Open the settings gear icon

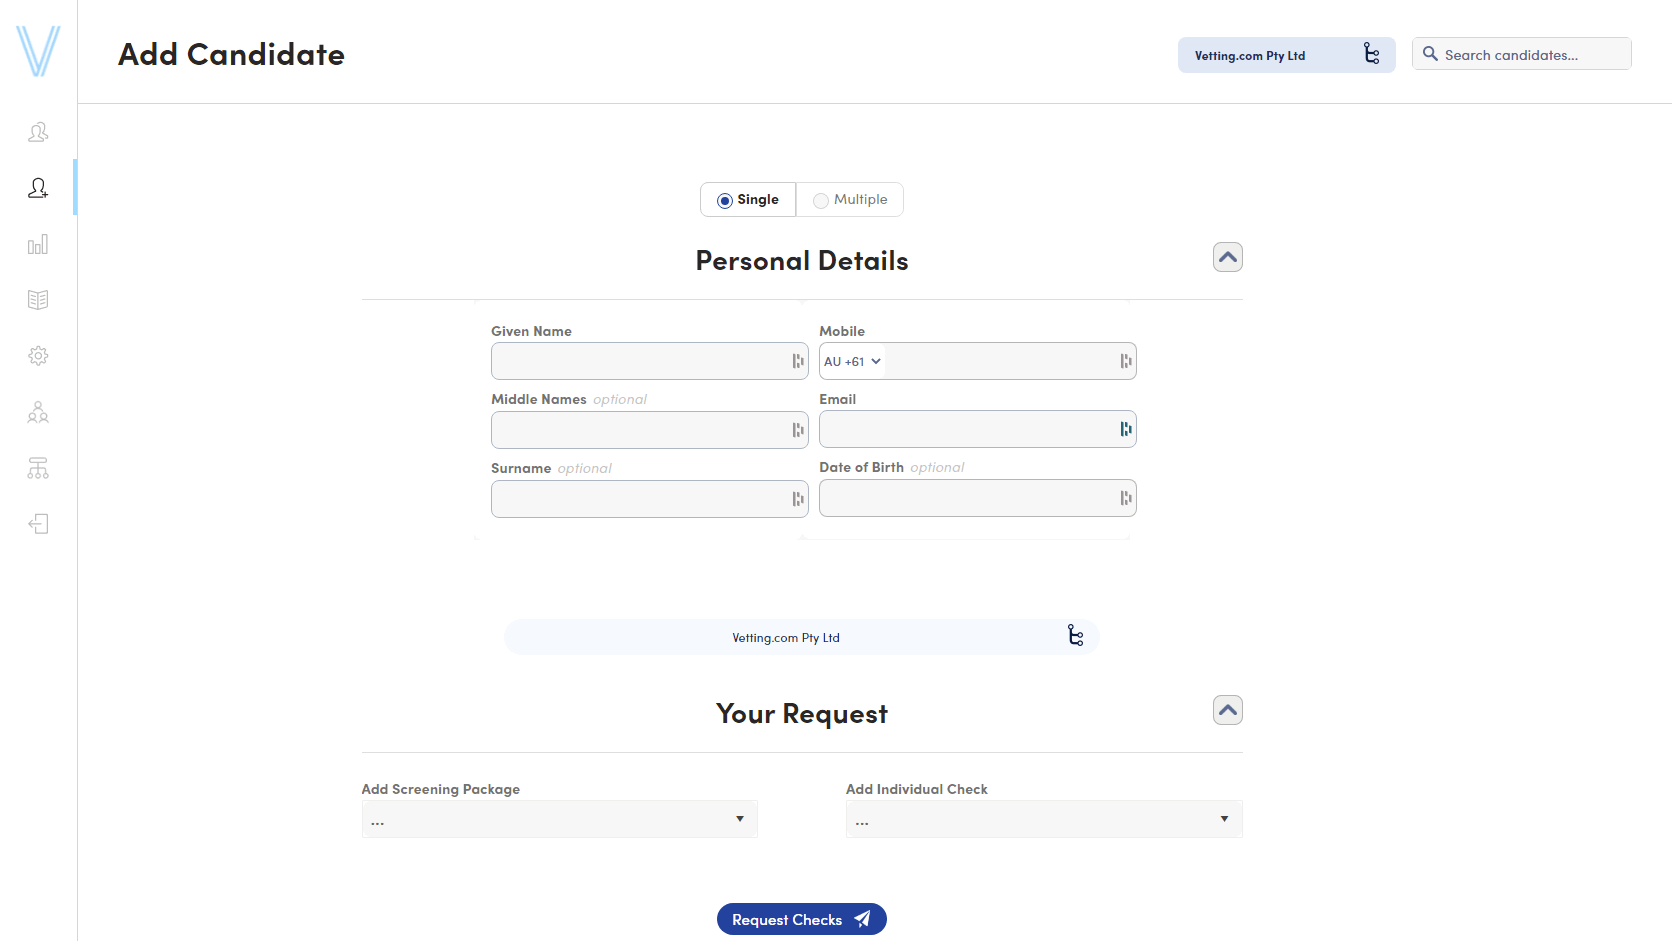coord(38,356)
